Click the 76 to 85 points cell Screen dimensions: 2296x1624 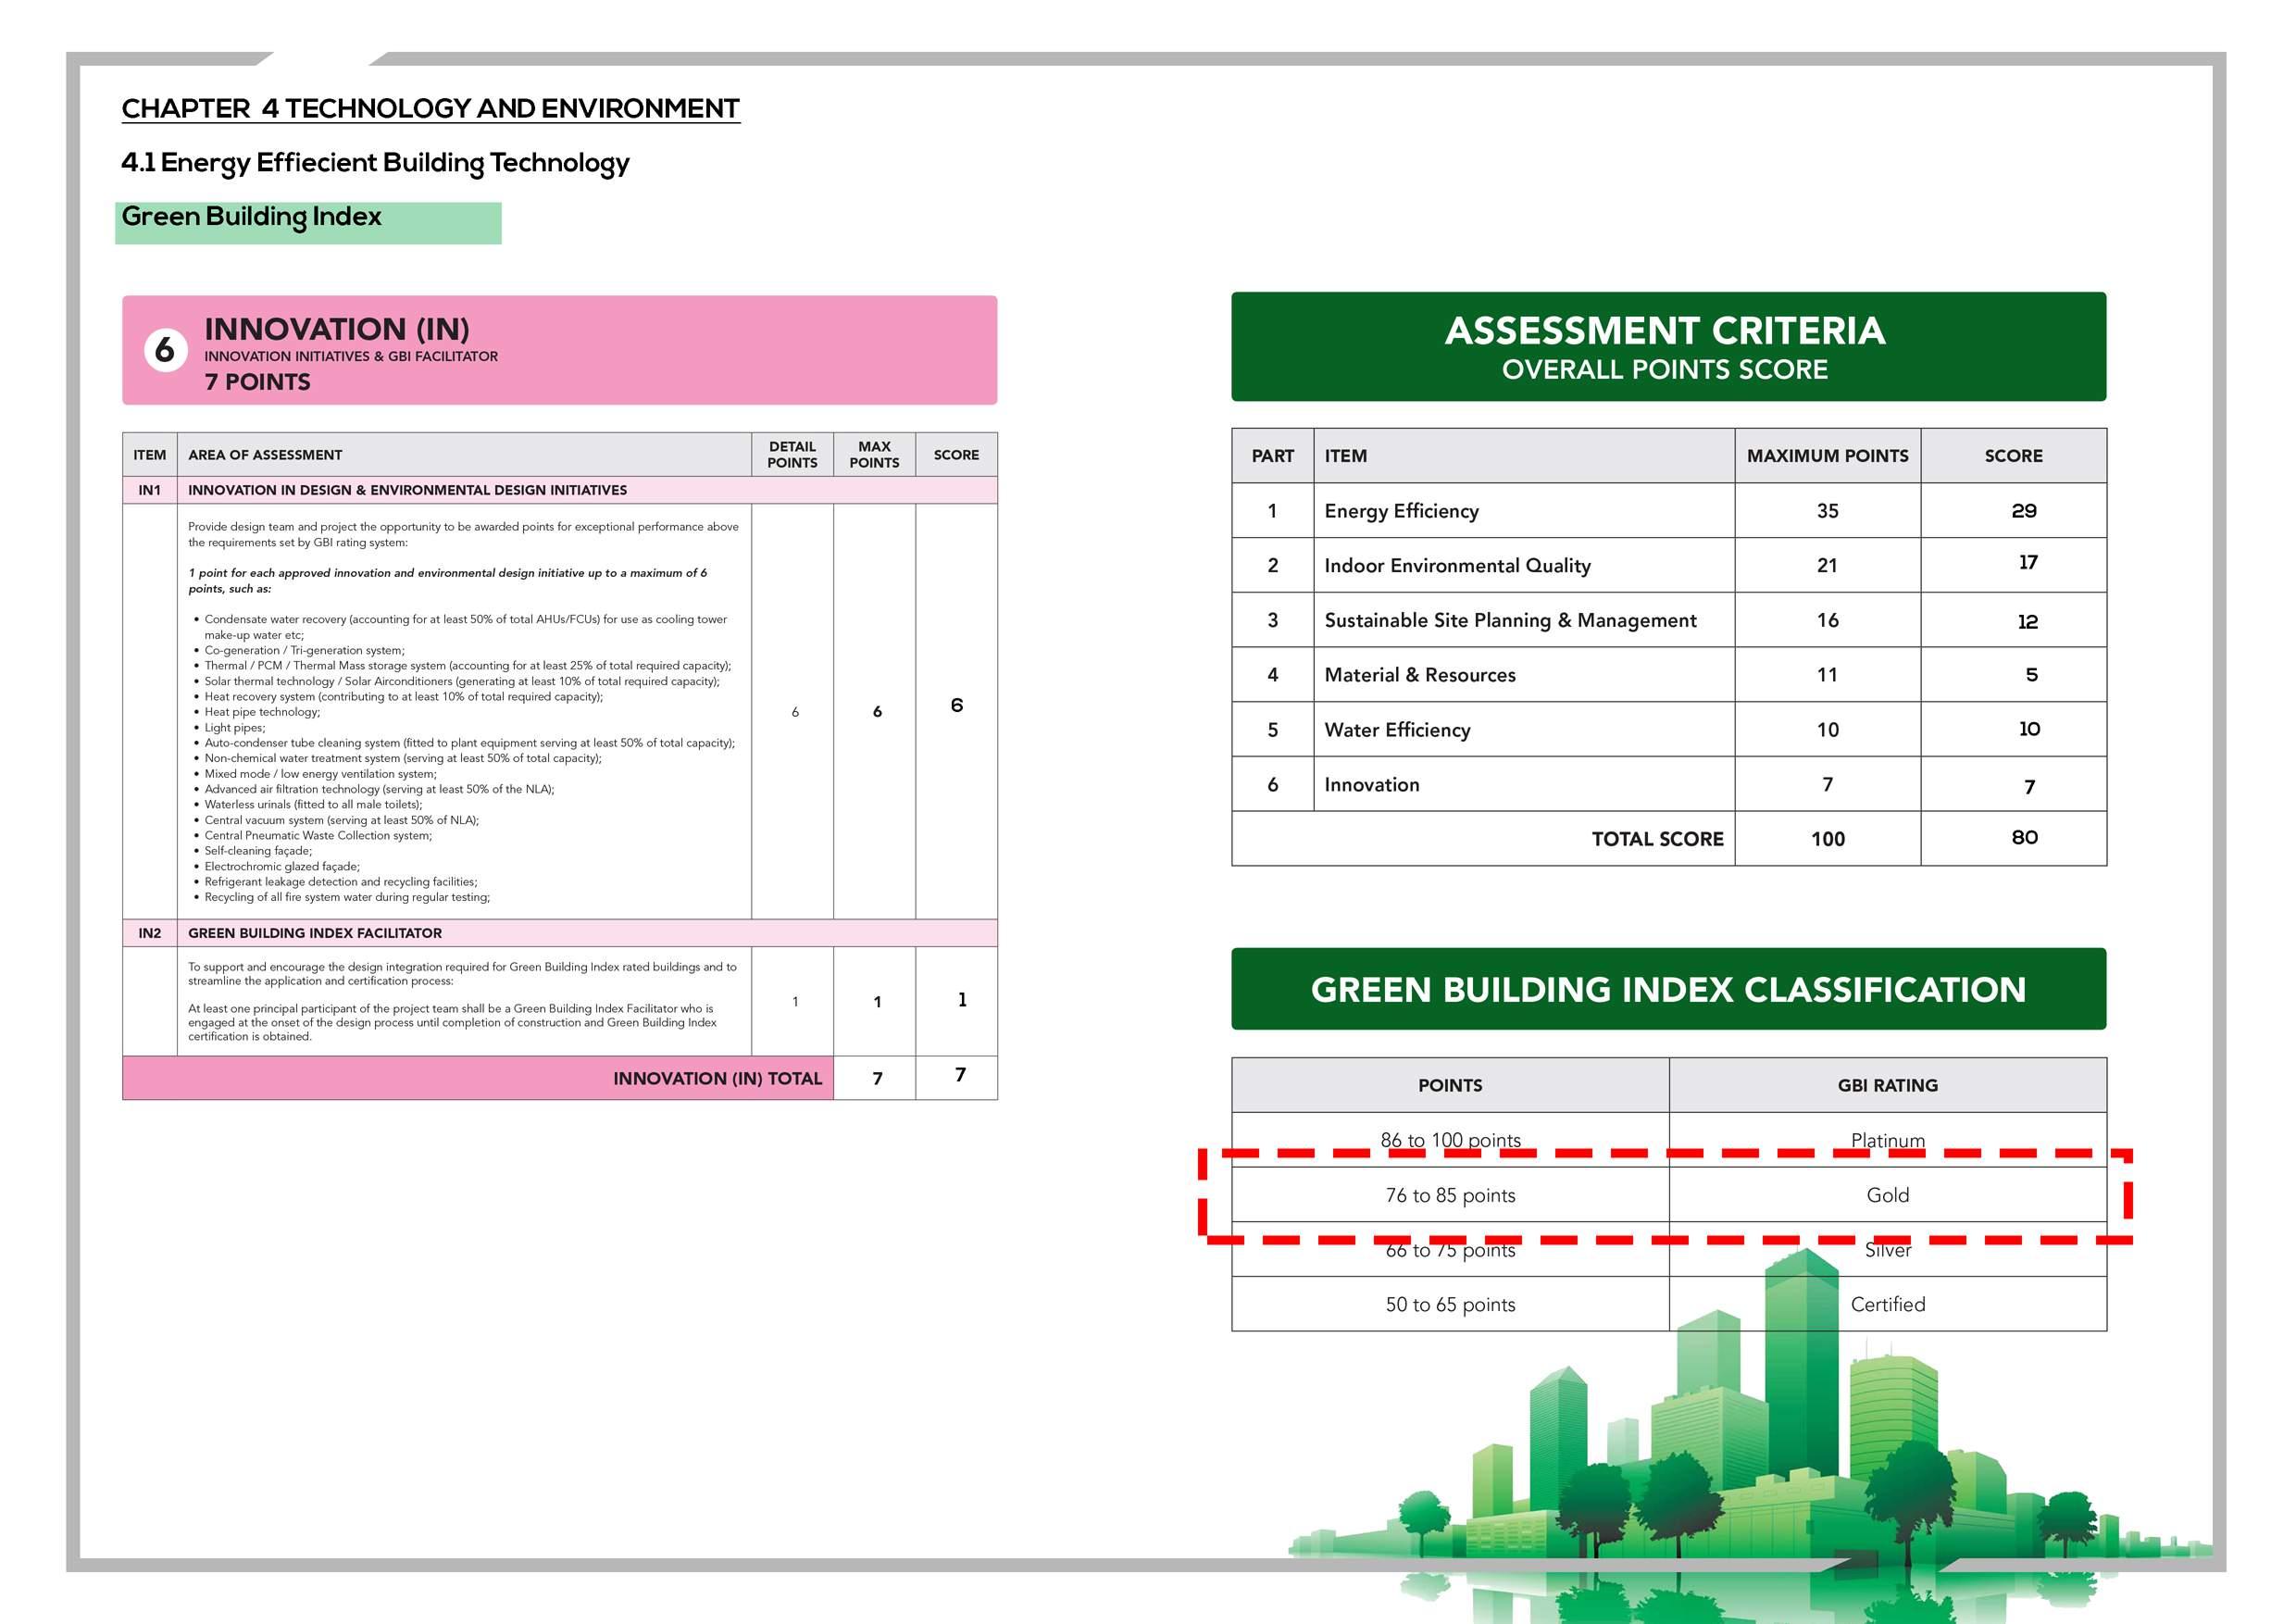click(x=1450, y=1195)
